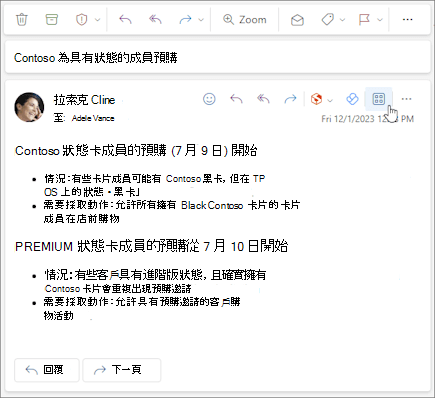
Task: Click the 下一頁 forward button at the bottom
Action: (x=122, y=370)
